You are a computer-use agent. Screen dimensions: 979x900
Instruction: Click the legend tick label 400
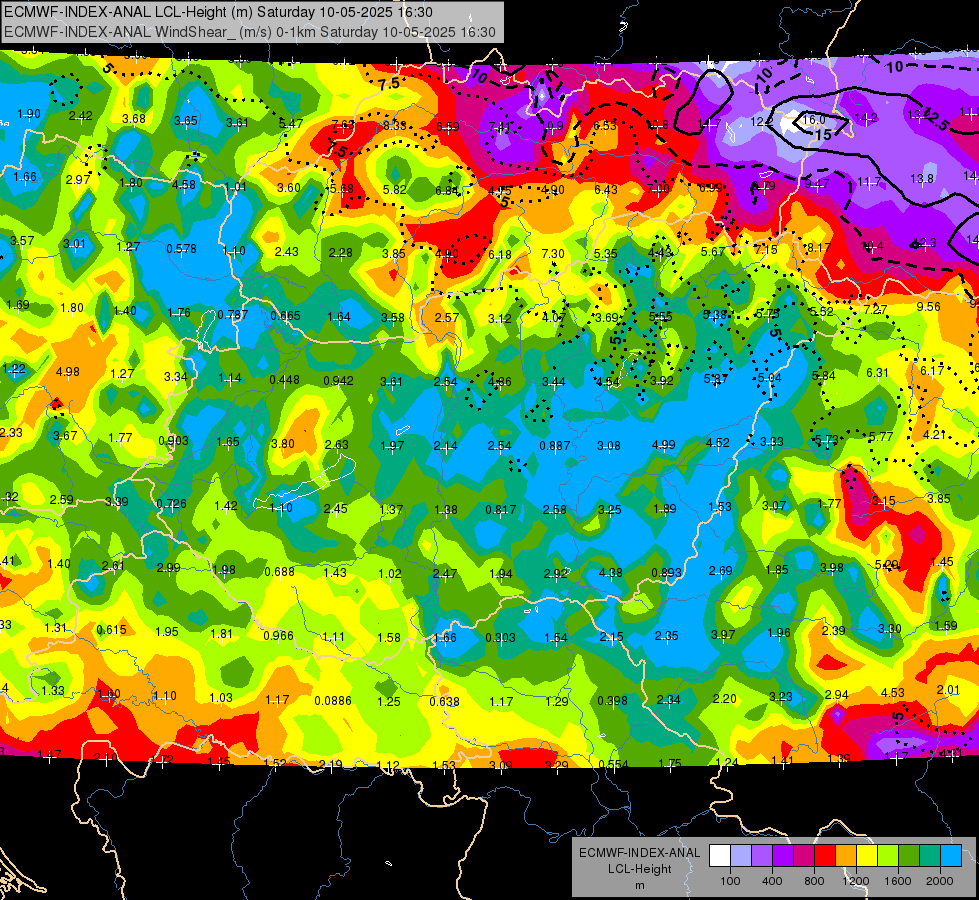pyautogui.click(x=772, y=881)
